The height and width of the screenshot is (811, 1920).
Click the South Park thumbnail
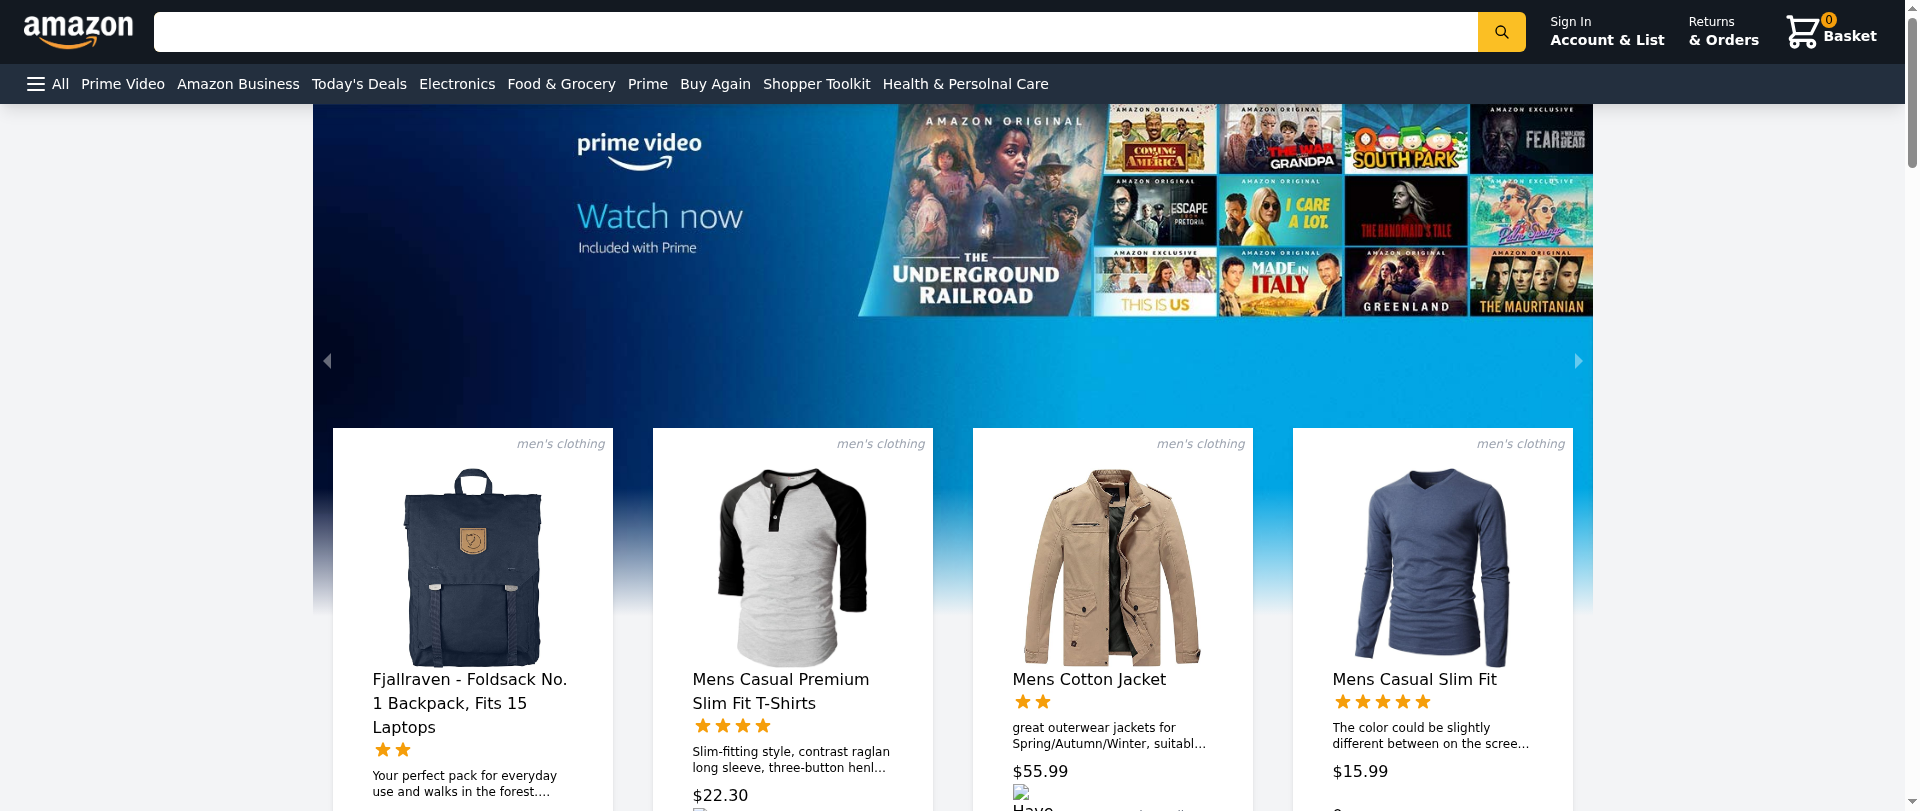[x=1406, y=139]
